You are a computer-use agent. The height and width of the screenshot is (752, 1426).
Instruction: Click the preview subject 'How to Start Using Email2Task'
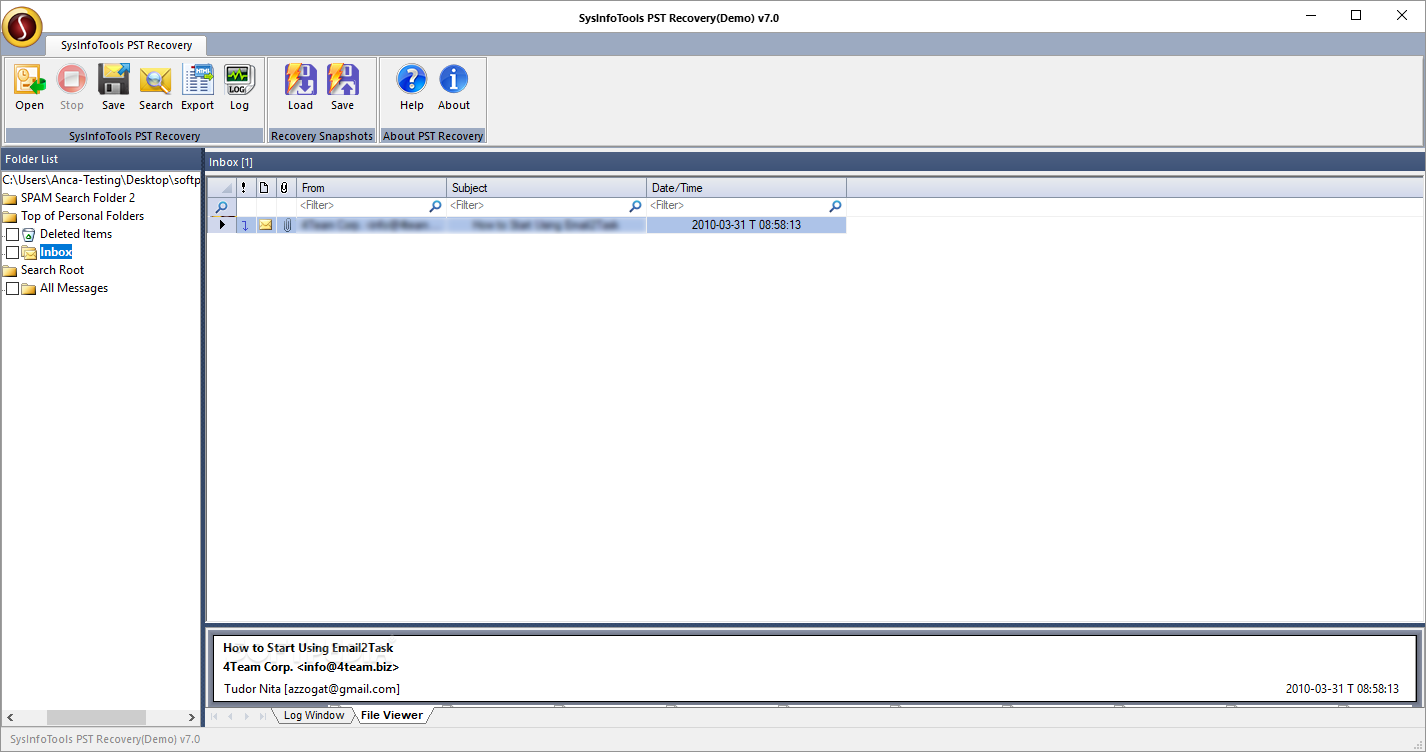point(308,648)
